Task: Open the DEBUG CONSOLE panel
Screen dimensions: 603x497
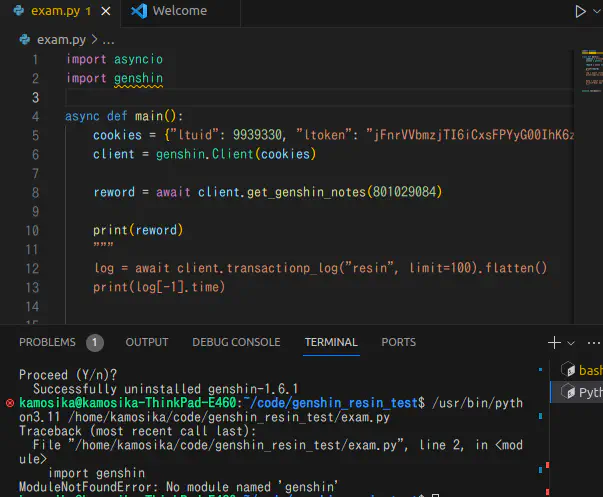Action: point(236,342)
